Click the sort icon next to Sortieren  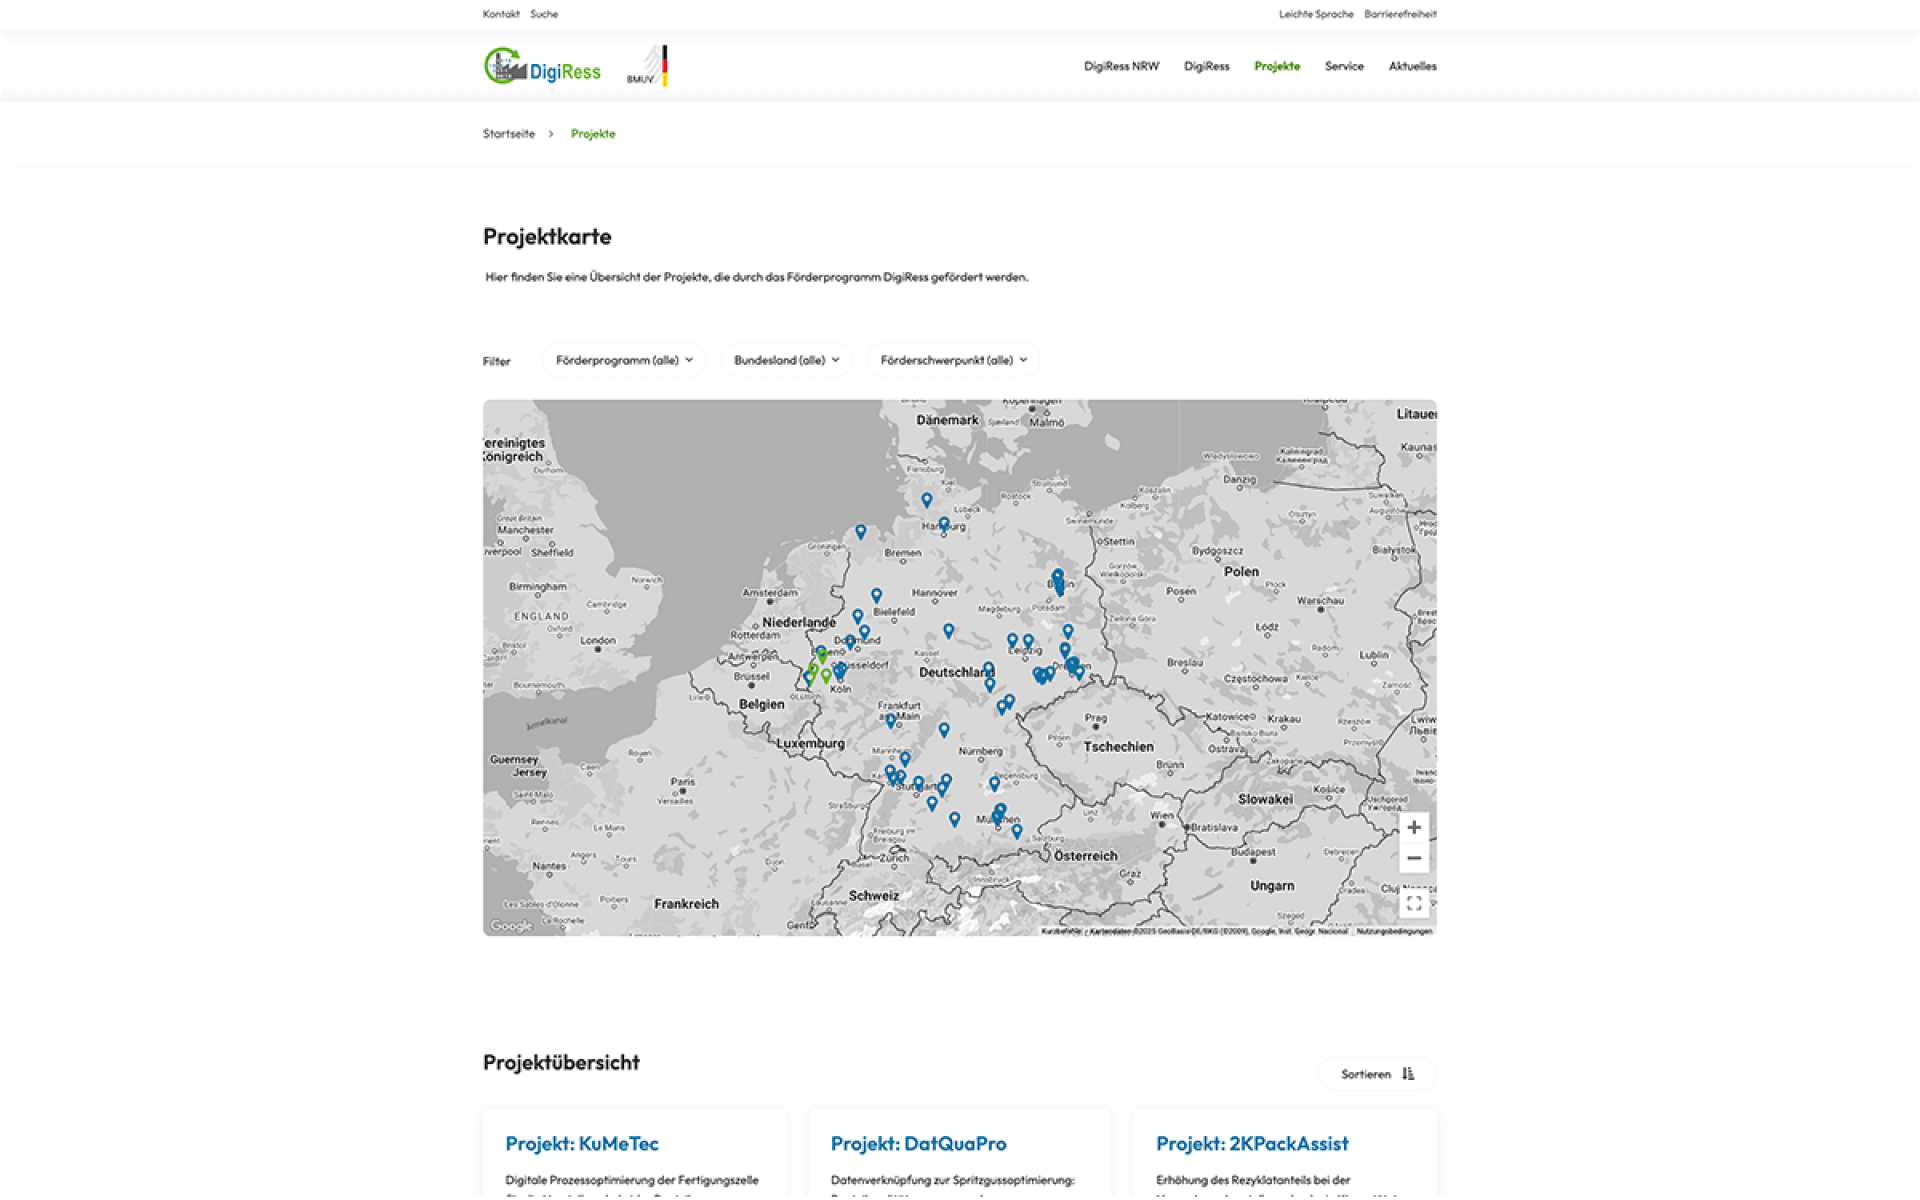(x=1408, y=1074)
